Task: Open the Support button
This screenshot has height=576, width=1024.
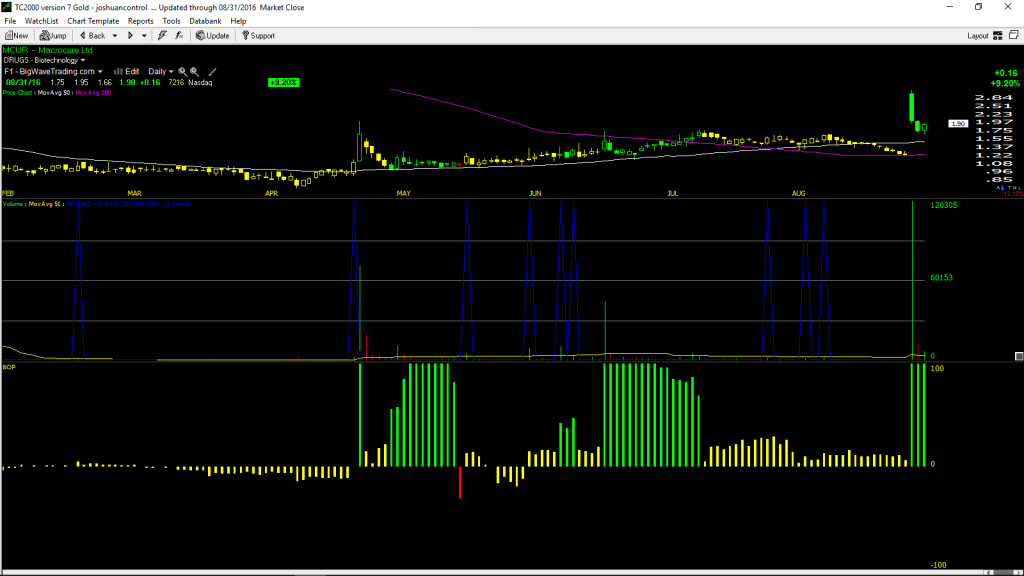Action: coord(259,36)
